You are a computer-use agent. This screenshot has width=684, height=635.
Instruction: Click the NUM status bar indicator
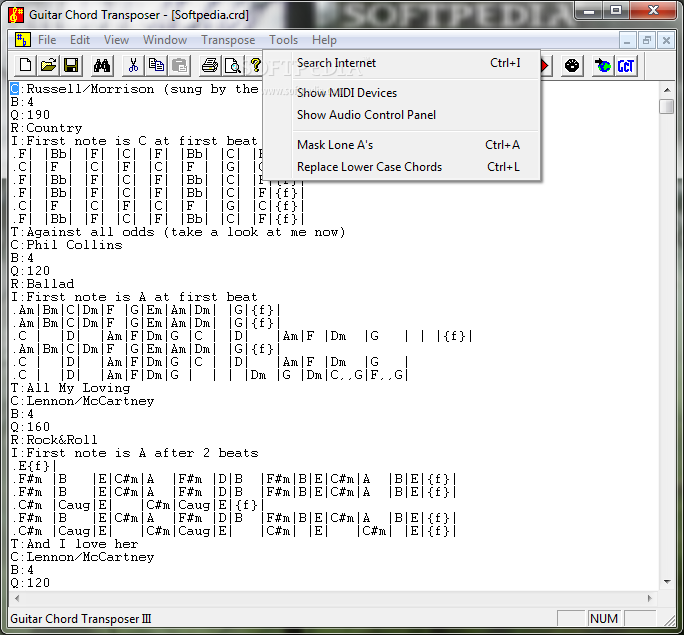click(604, 619)
